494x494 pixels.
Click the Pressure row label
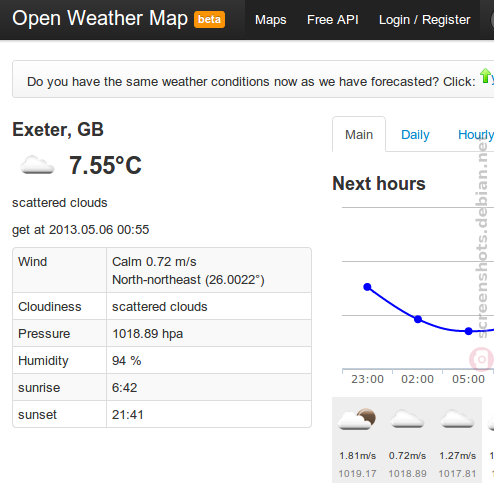tap(44, 334)
